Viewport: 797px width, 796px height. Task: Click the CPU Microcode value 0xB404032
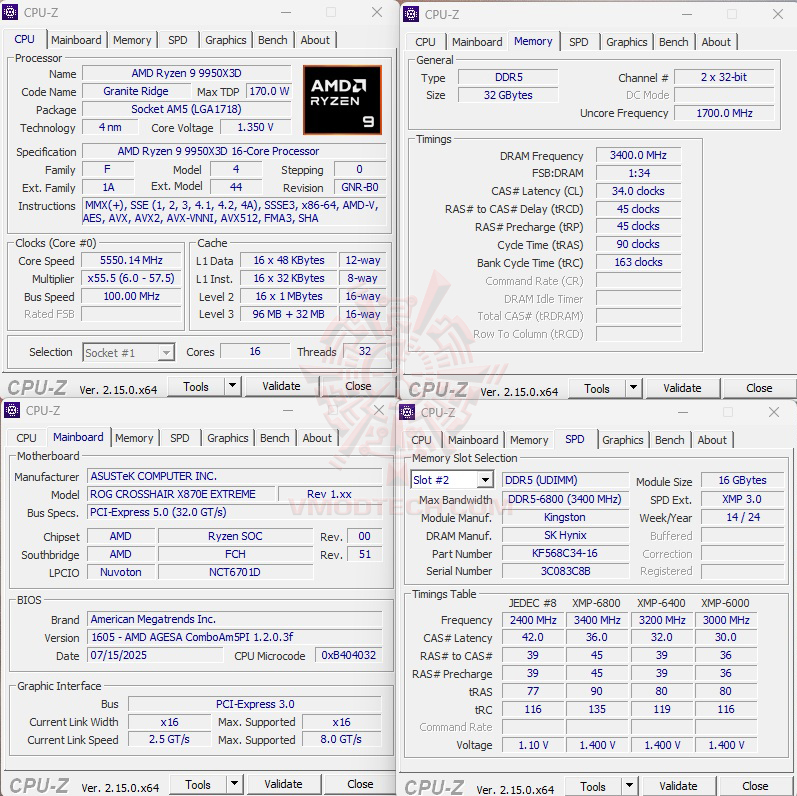coord(348,655)
